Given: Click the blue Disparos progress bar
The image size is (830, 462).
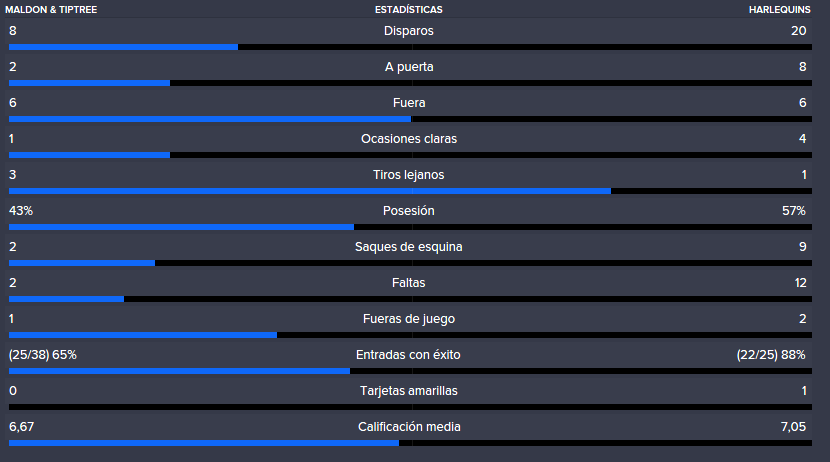Looking at the screenshot, I should click(123, 47).
